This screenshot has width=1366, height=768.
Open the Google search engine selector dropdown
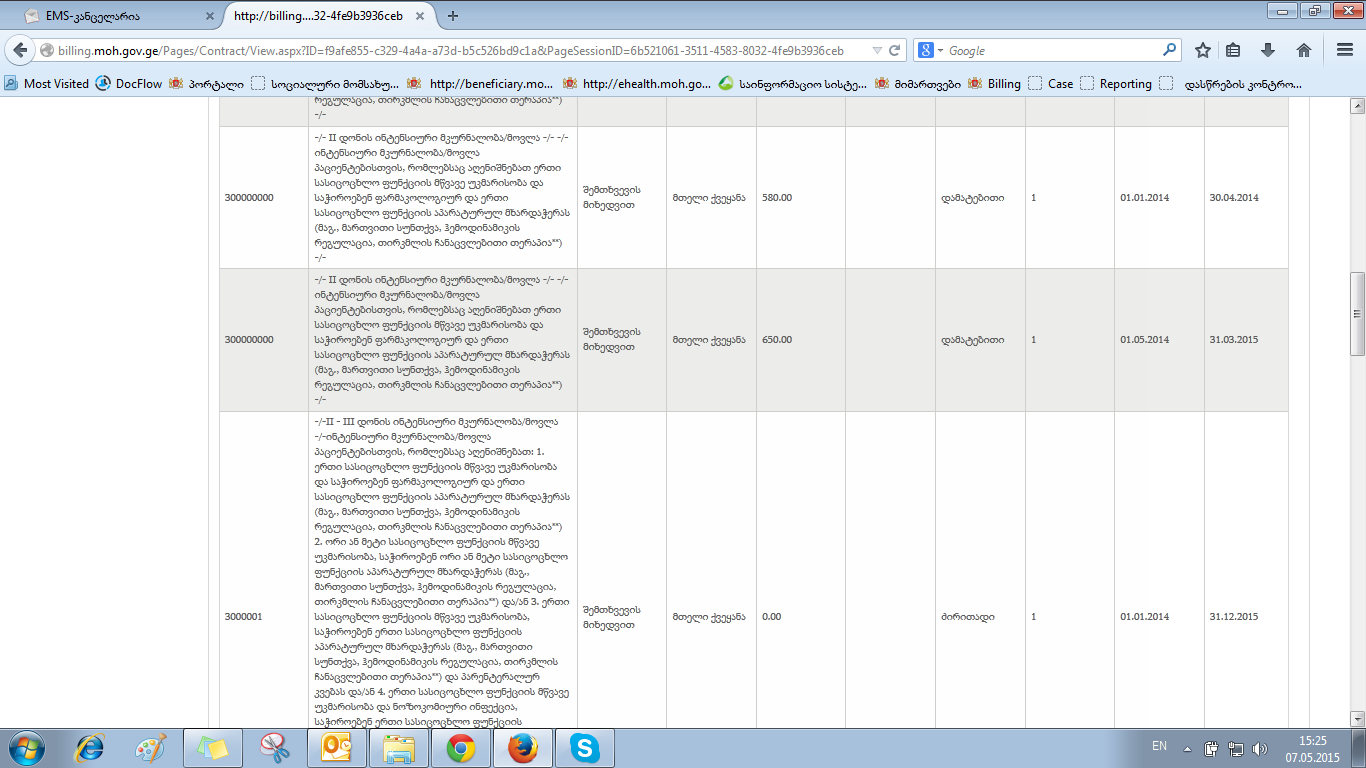930,50
